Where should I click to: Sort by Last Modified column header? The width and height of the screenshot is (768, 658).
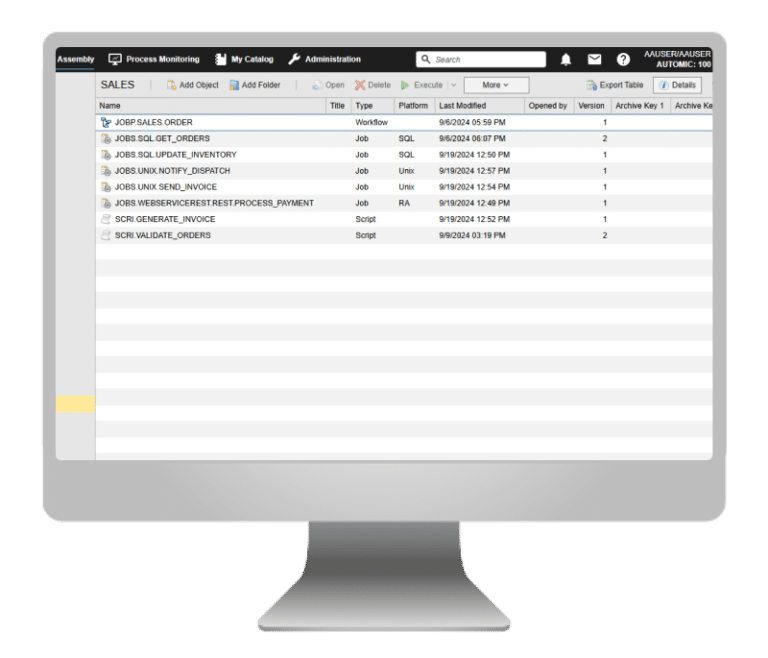[480, 106]
